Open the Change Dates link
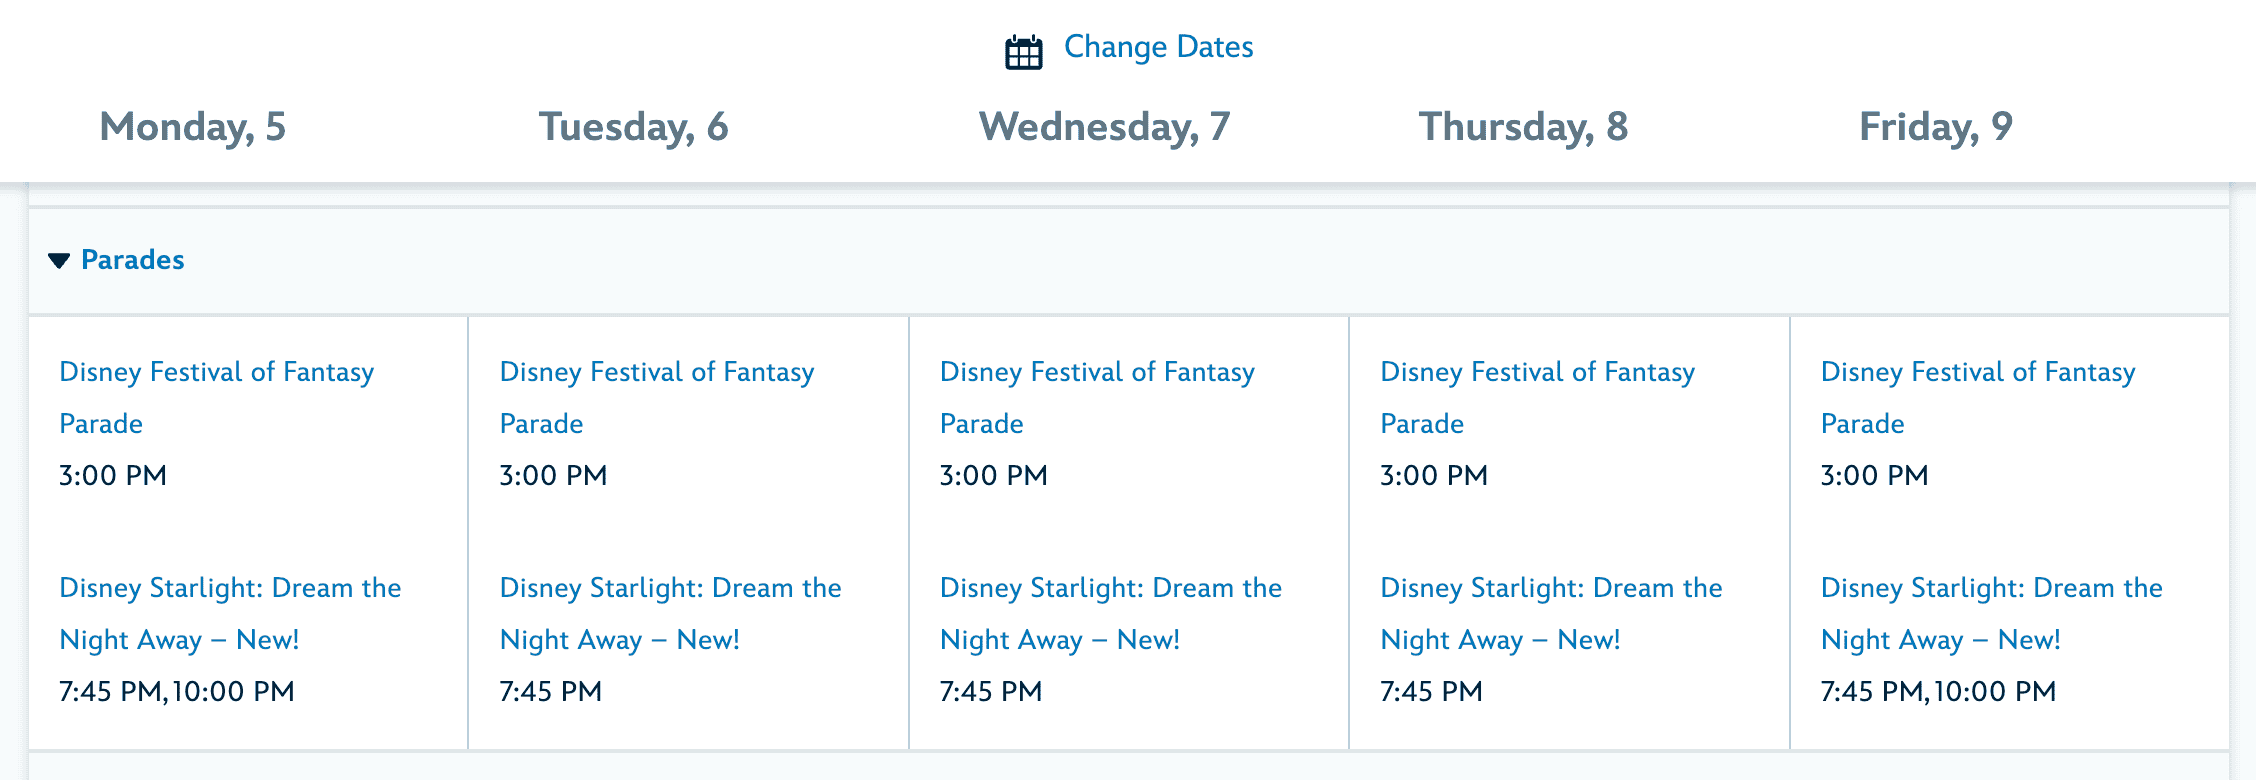 pos(1158,47)
